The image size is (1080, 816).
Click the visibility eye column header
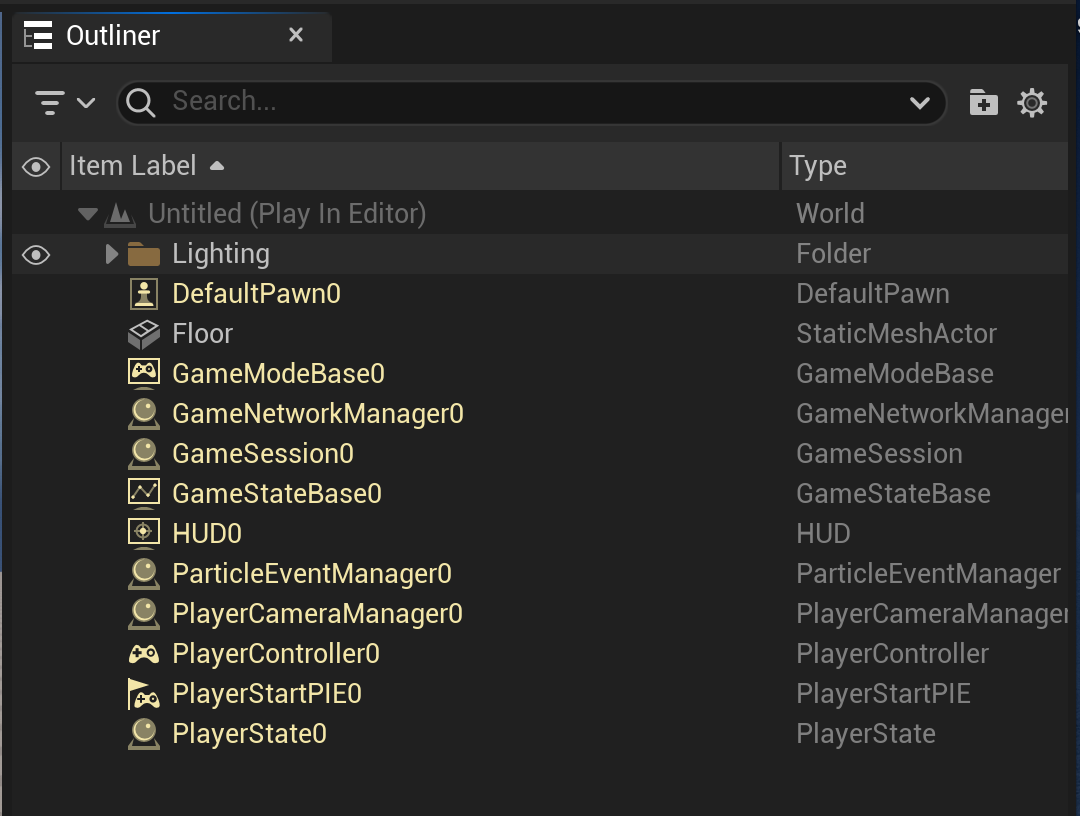[x=36, y=167]
